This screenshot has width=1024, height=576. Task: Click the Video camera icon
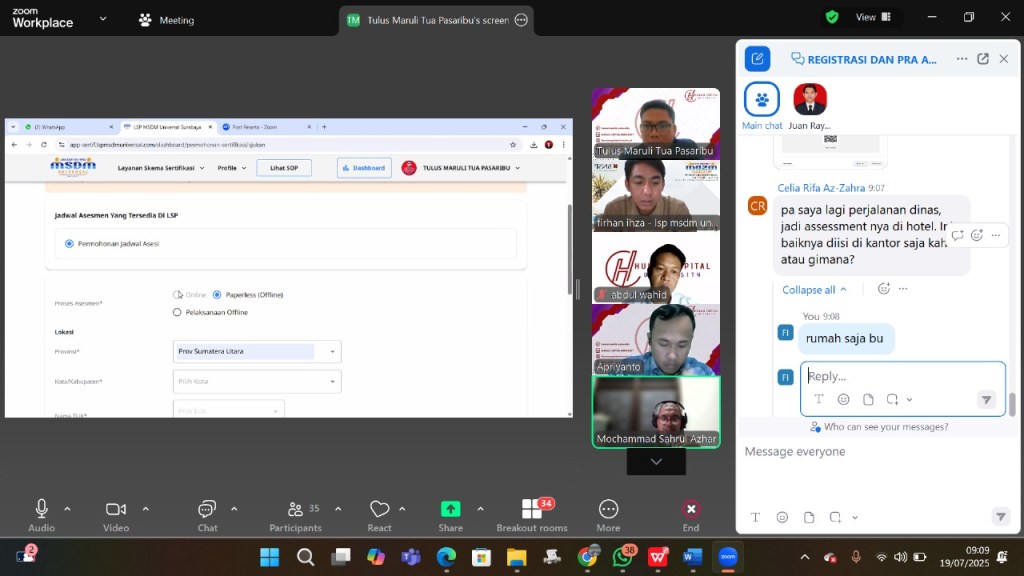[x=116, y=509]
